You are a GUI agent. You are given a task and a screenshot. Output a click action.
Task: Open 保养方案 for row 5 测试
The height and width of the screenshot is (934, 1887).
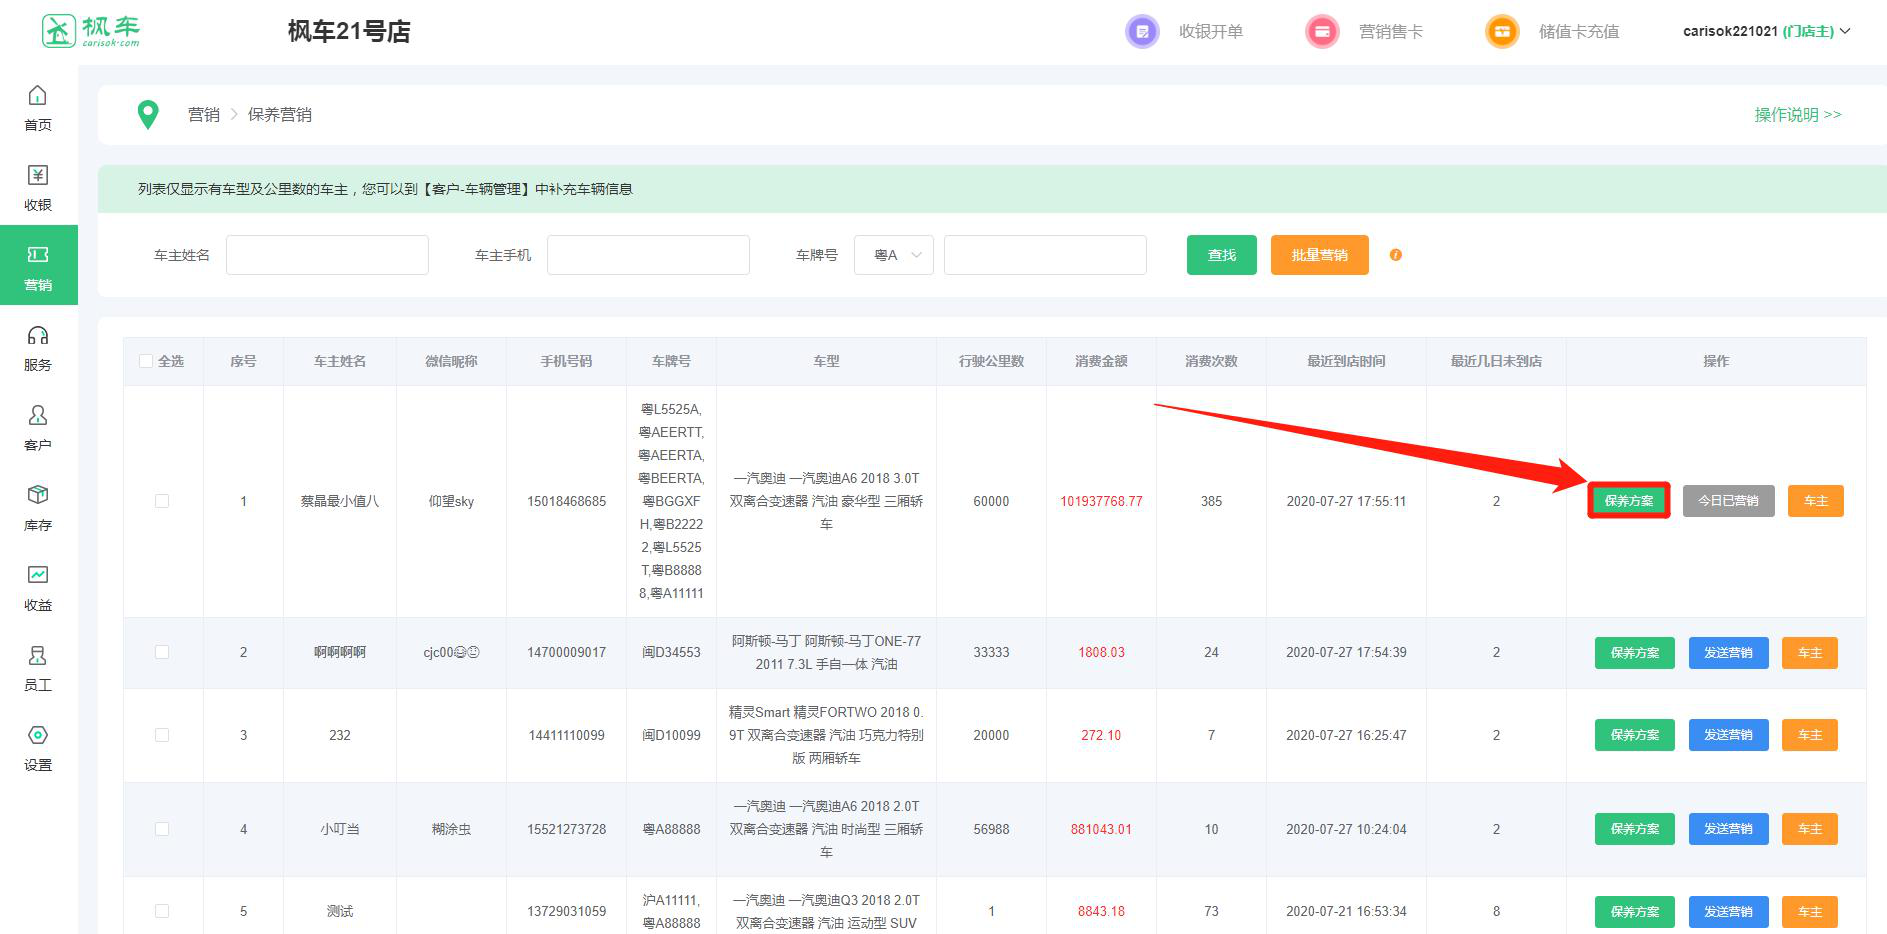click(x=1635, y=912)
